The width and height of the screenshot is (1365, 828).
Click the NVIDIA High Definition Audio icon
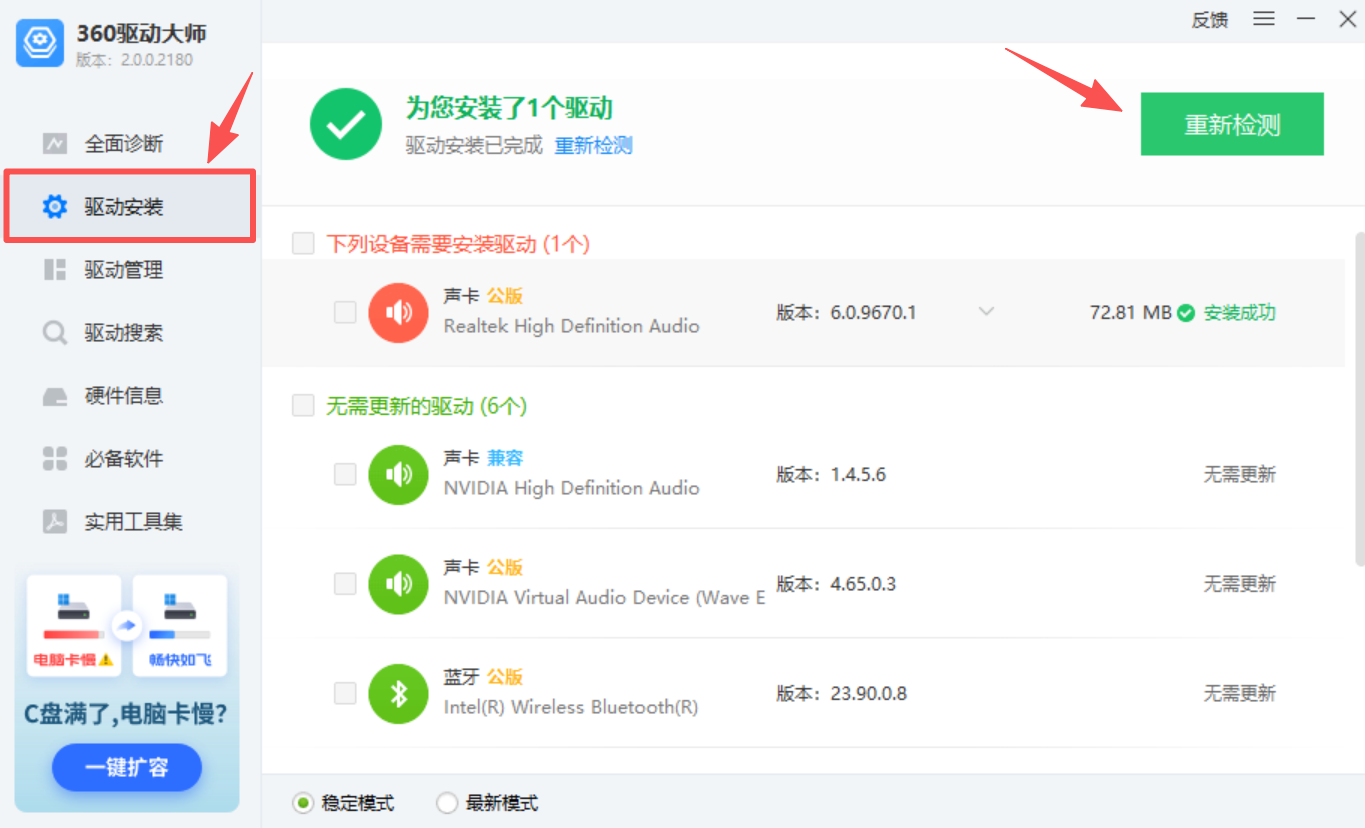pos(398,474)
